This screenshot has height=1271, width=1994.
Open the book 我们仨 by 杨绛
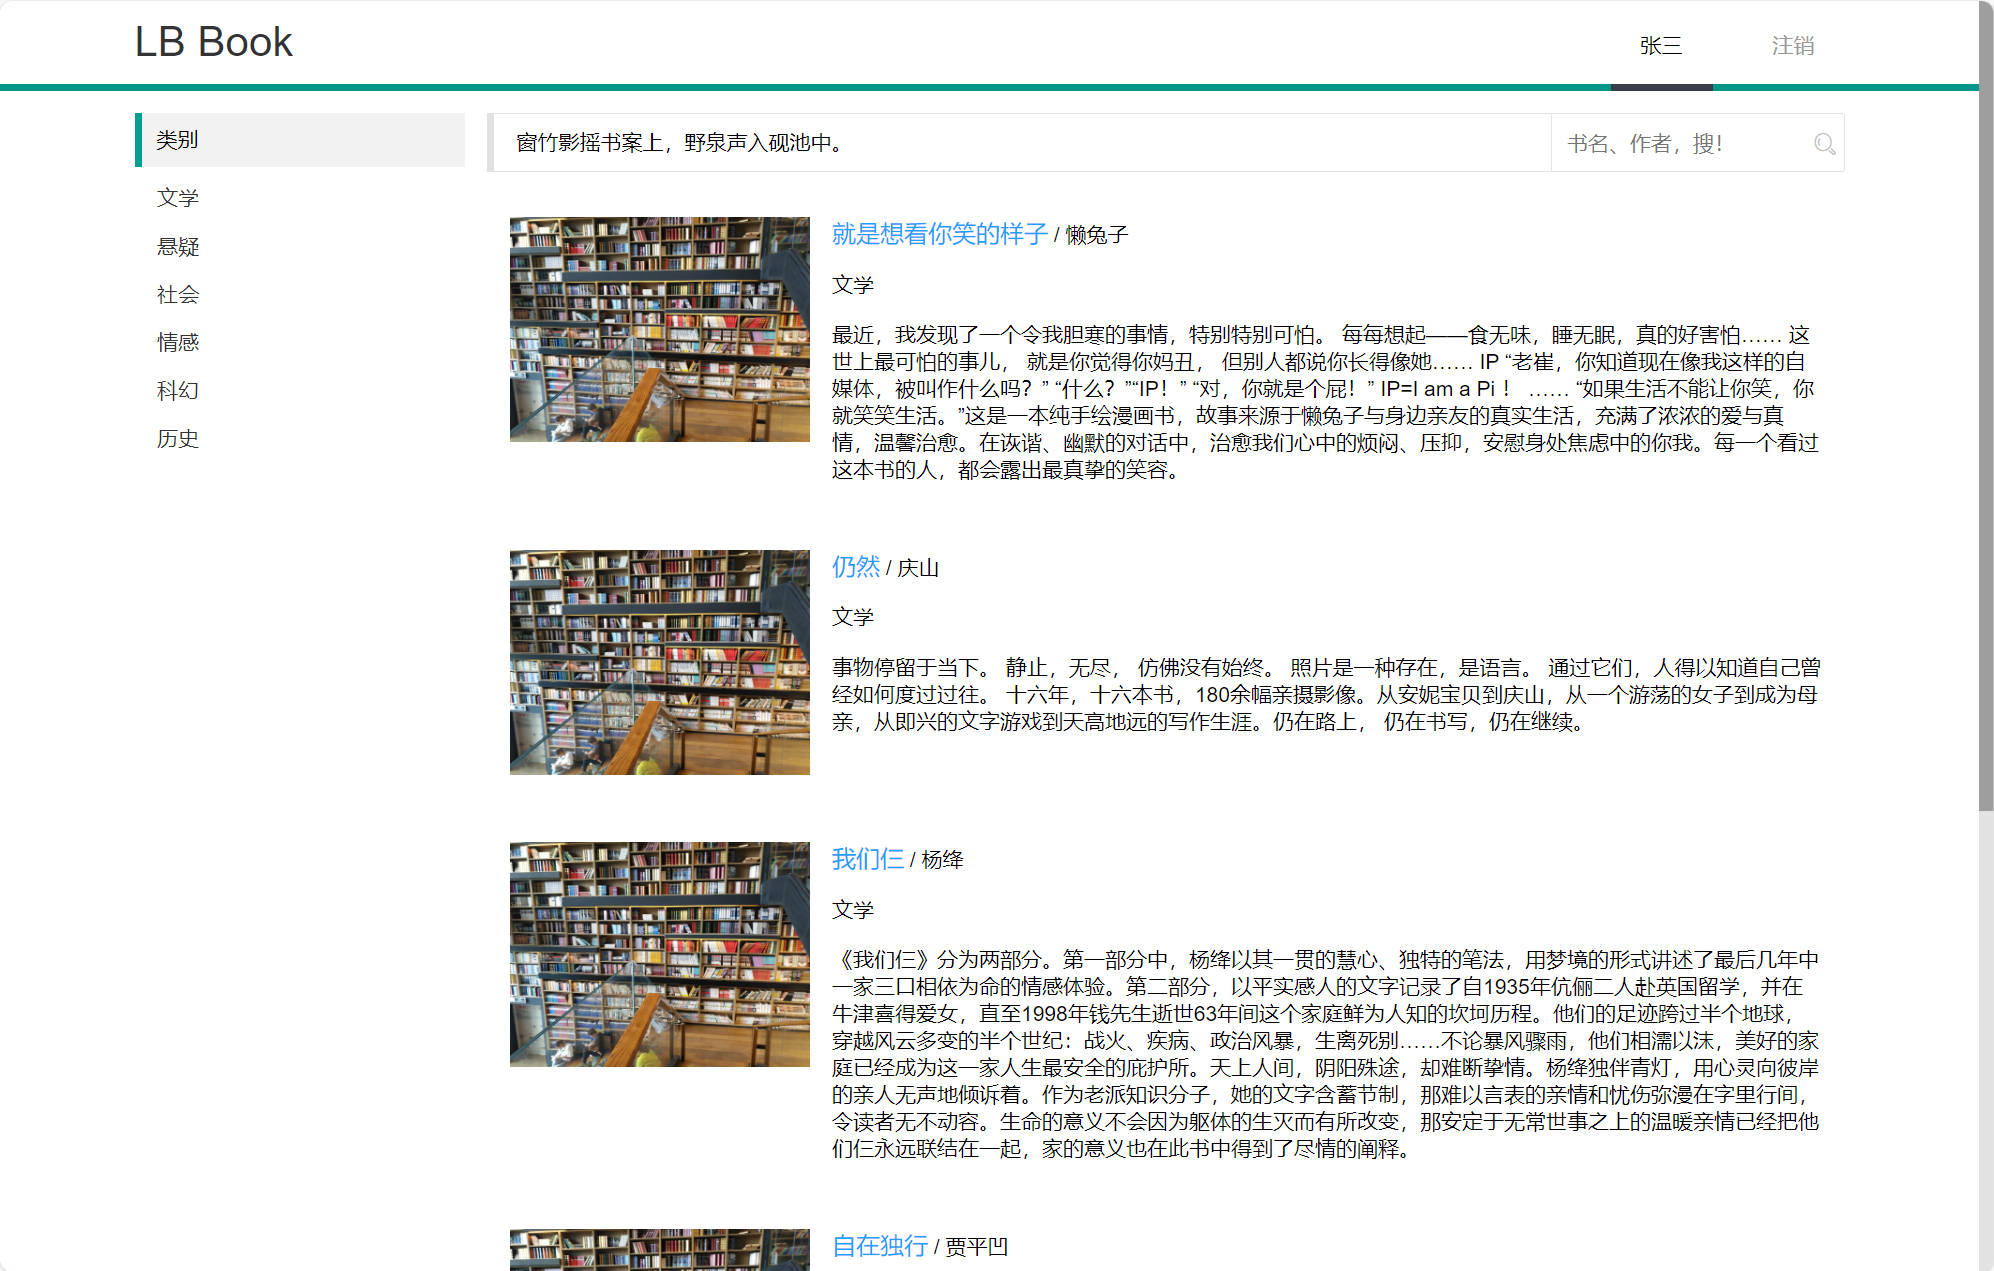click(x=866, y=859)
